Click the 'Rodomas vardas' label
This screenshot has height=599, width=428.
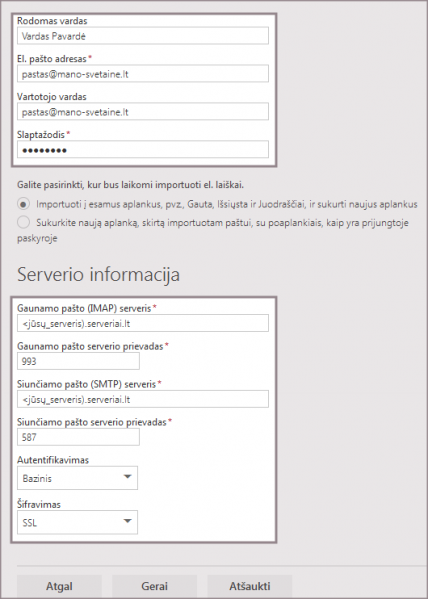coord(52,21)
